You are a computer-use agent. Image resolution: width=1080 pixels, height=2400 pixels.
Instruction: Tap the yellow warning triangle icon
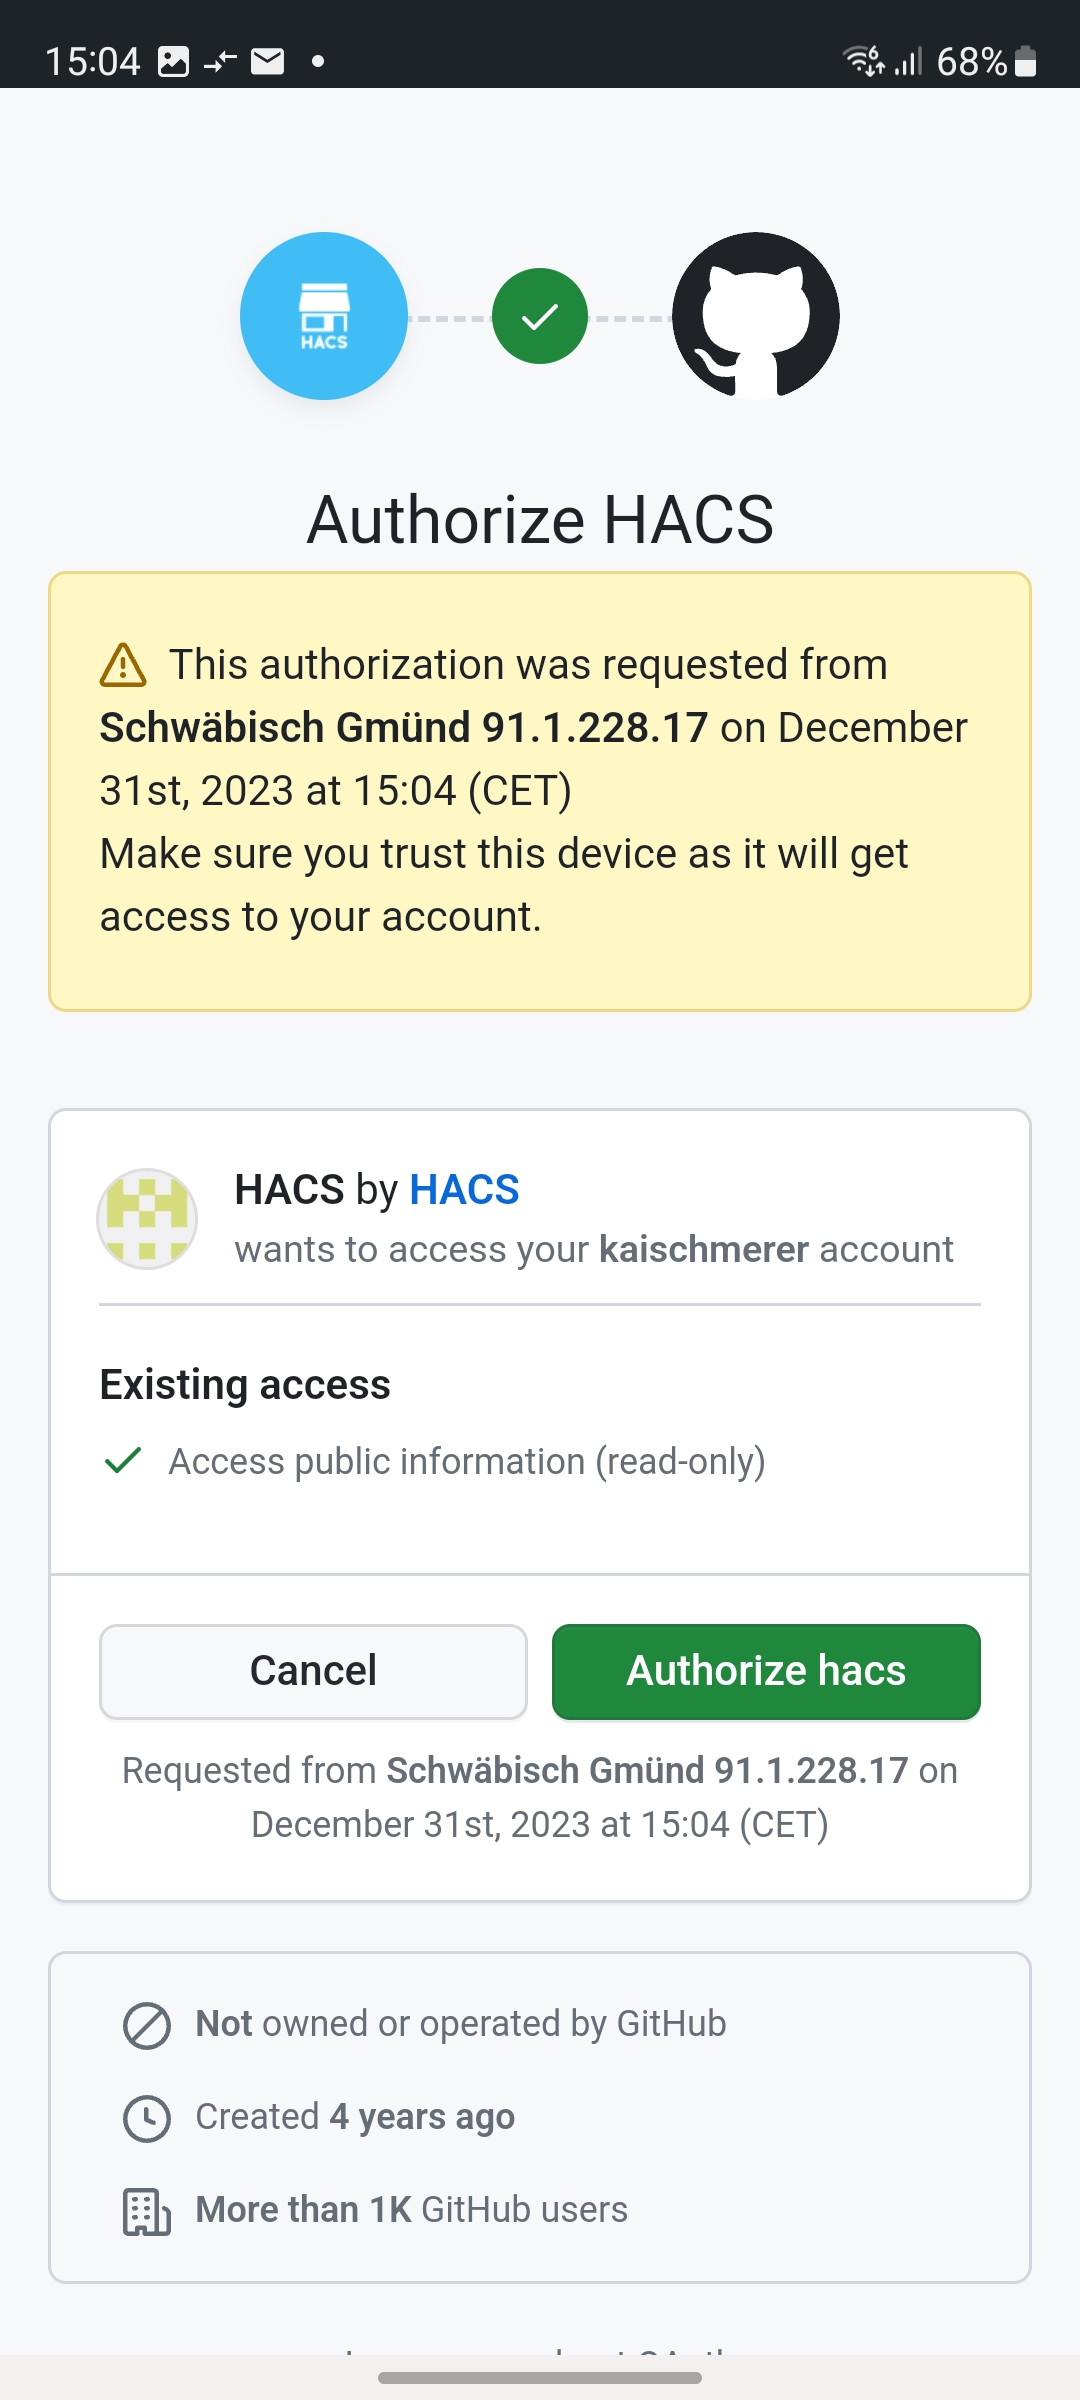[123, 665]
